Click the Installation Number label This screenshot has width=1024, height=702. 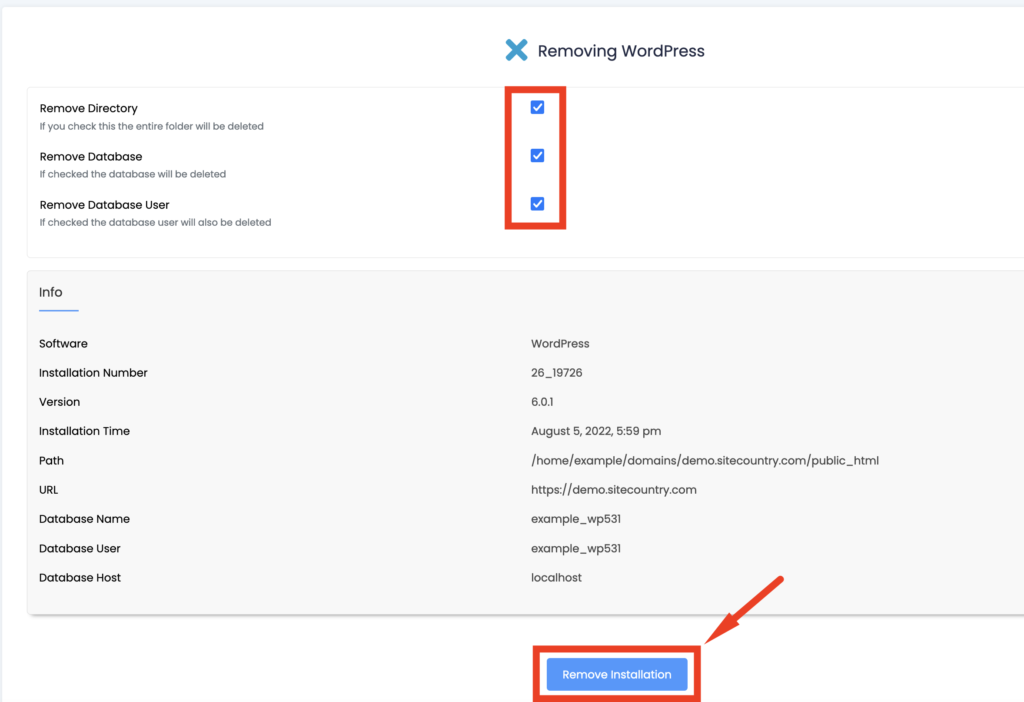click(93, 373)
